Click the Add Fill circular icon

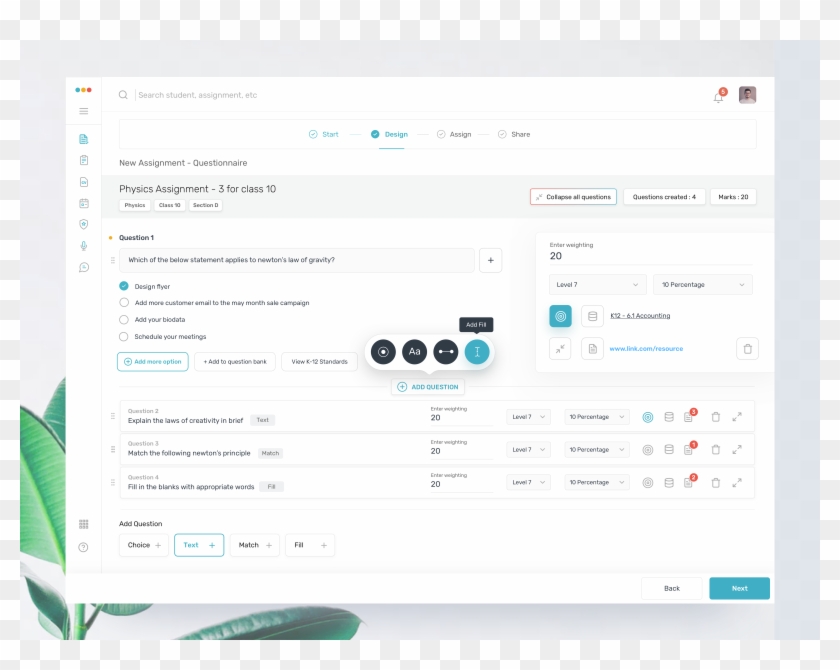coord(477,352)
